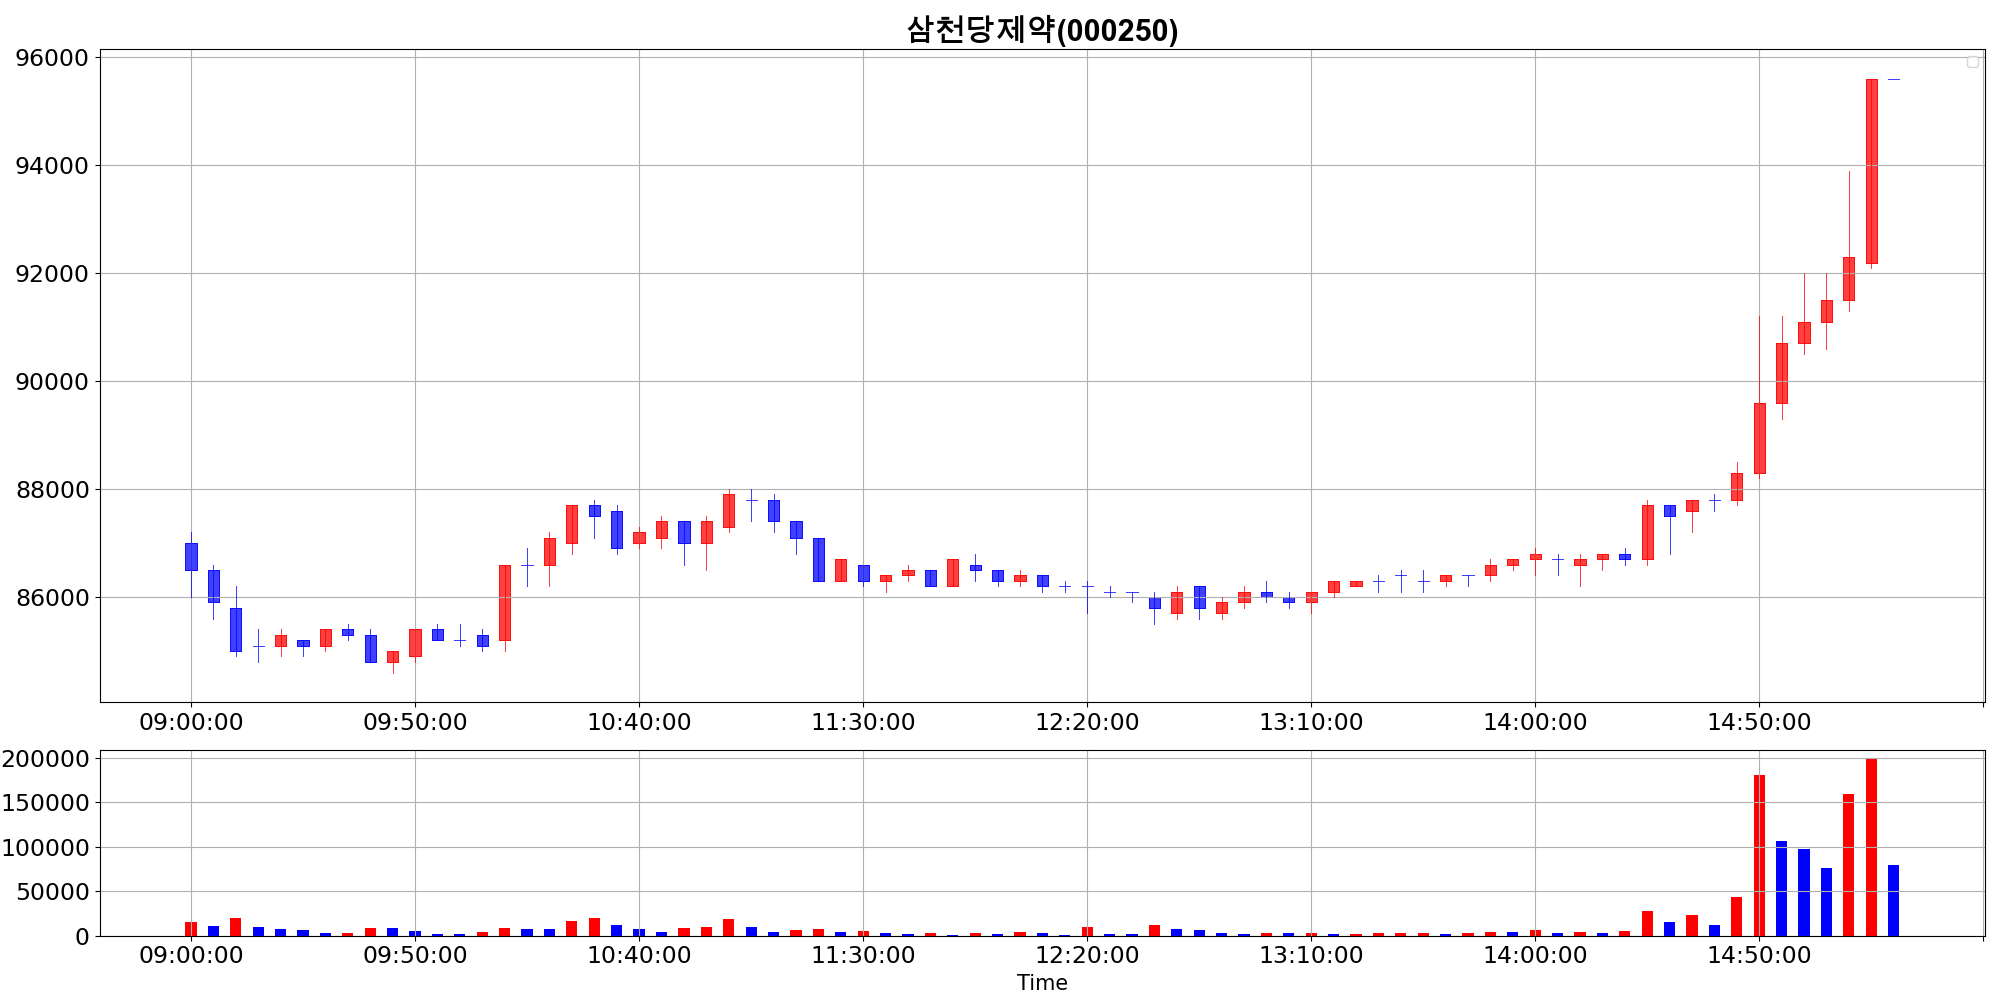Viewport: 2000px width, 1000px height.
Task: Click the last blue volume bar
Action: coord(1894,900)
